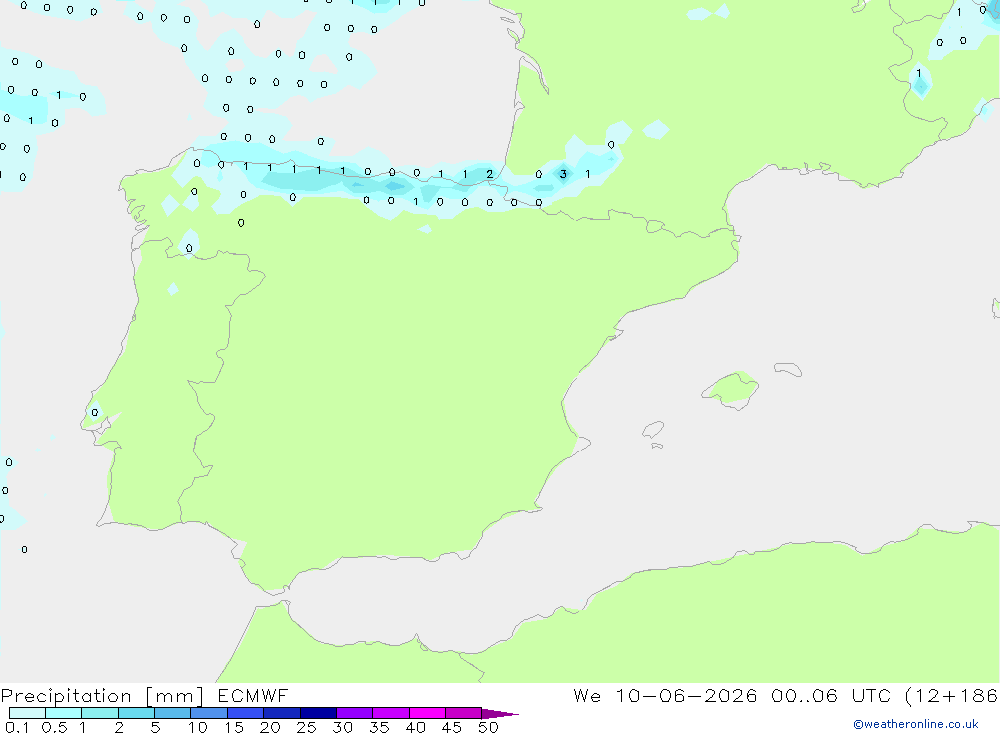Click the legend tick label '45'

click(x=452, y=727)
